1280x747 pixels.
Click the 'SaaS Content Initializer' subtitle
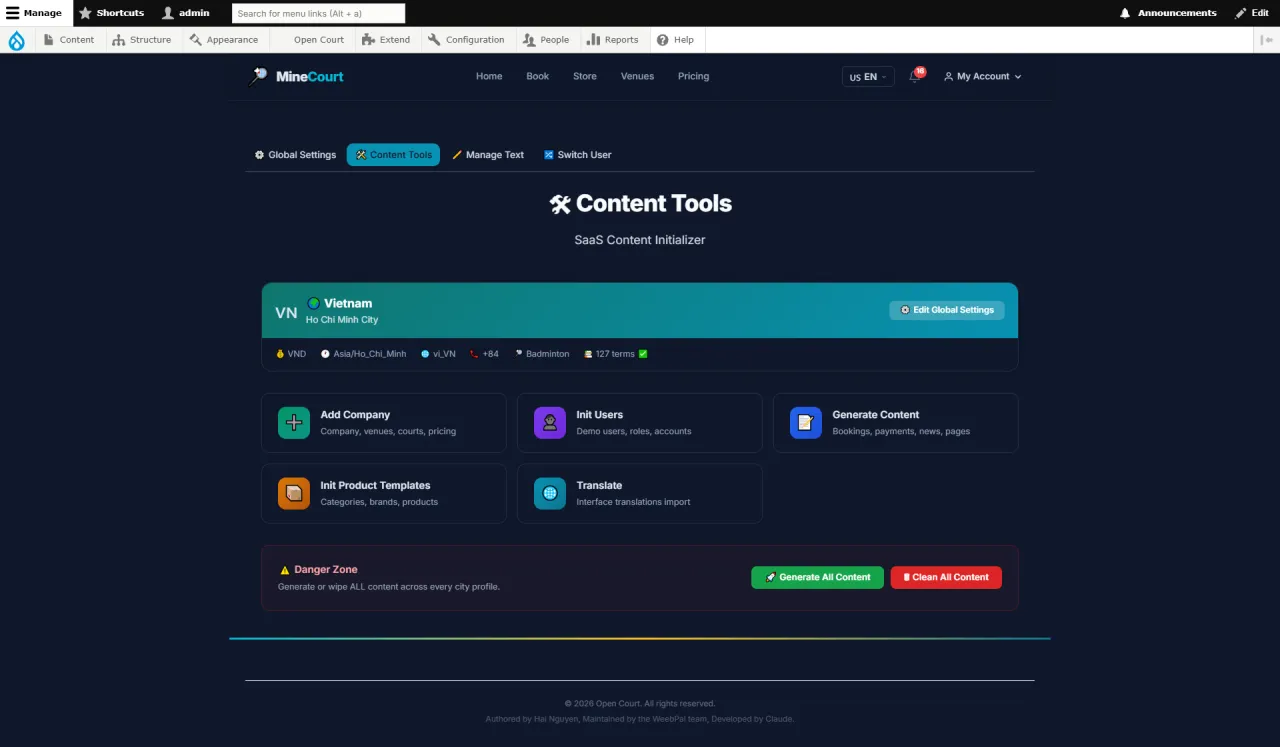click(x=640, y=240)
